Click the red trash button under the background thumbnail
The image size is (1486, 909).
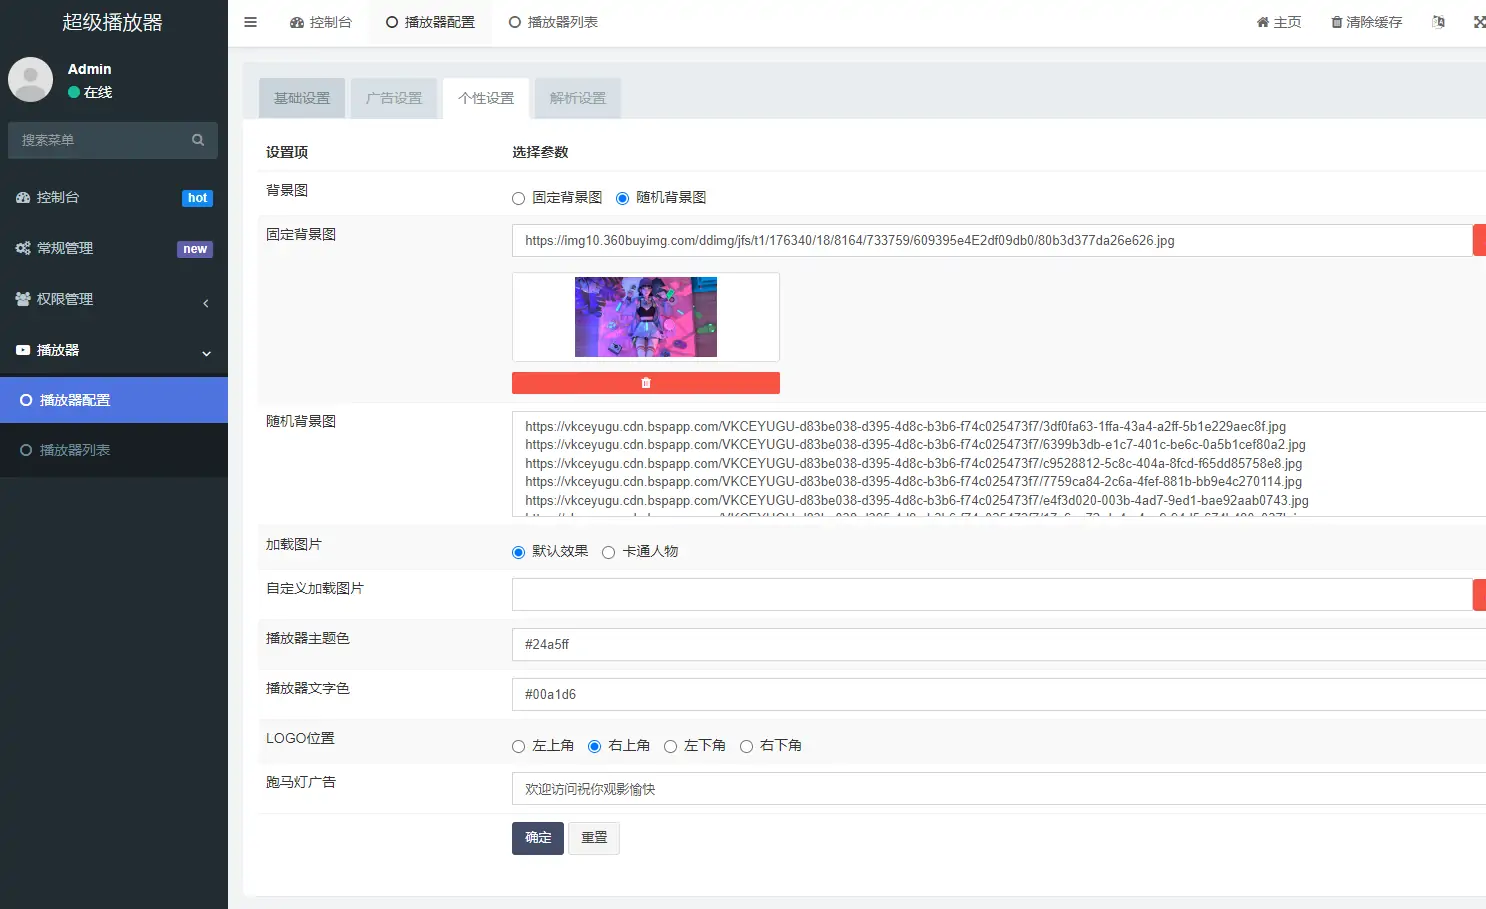coord(645,382)
